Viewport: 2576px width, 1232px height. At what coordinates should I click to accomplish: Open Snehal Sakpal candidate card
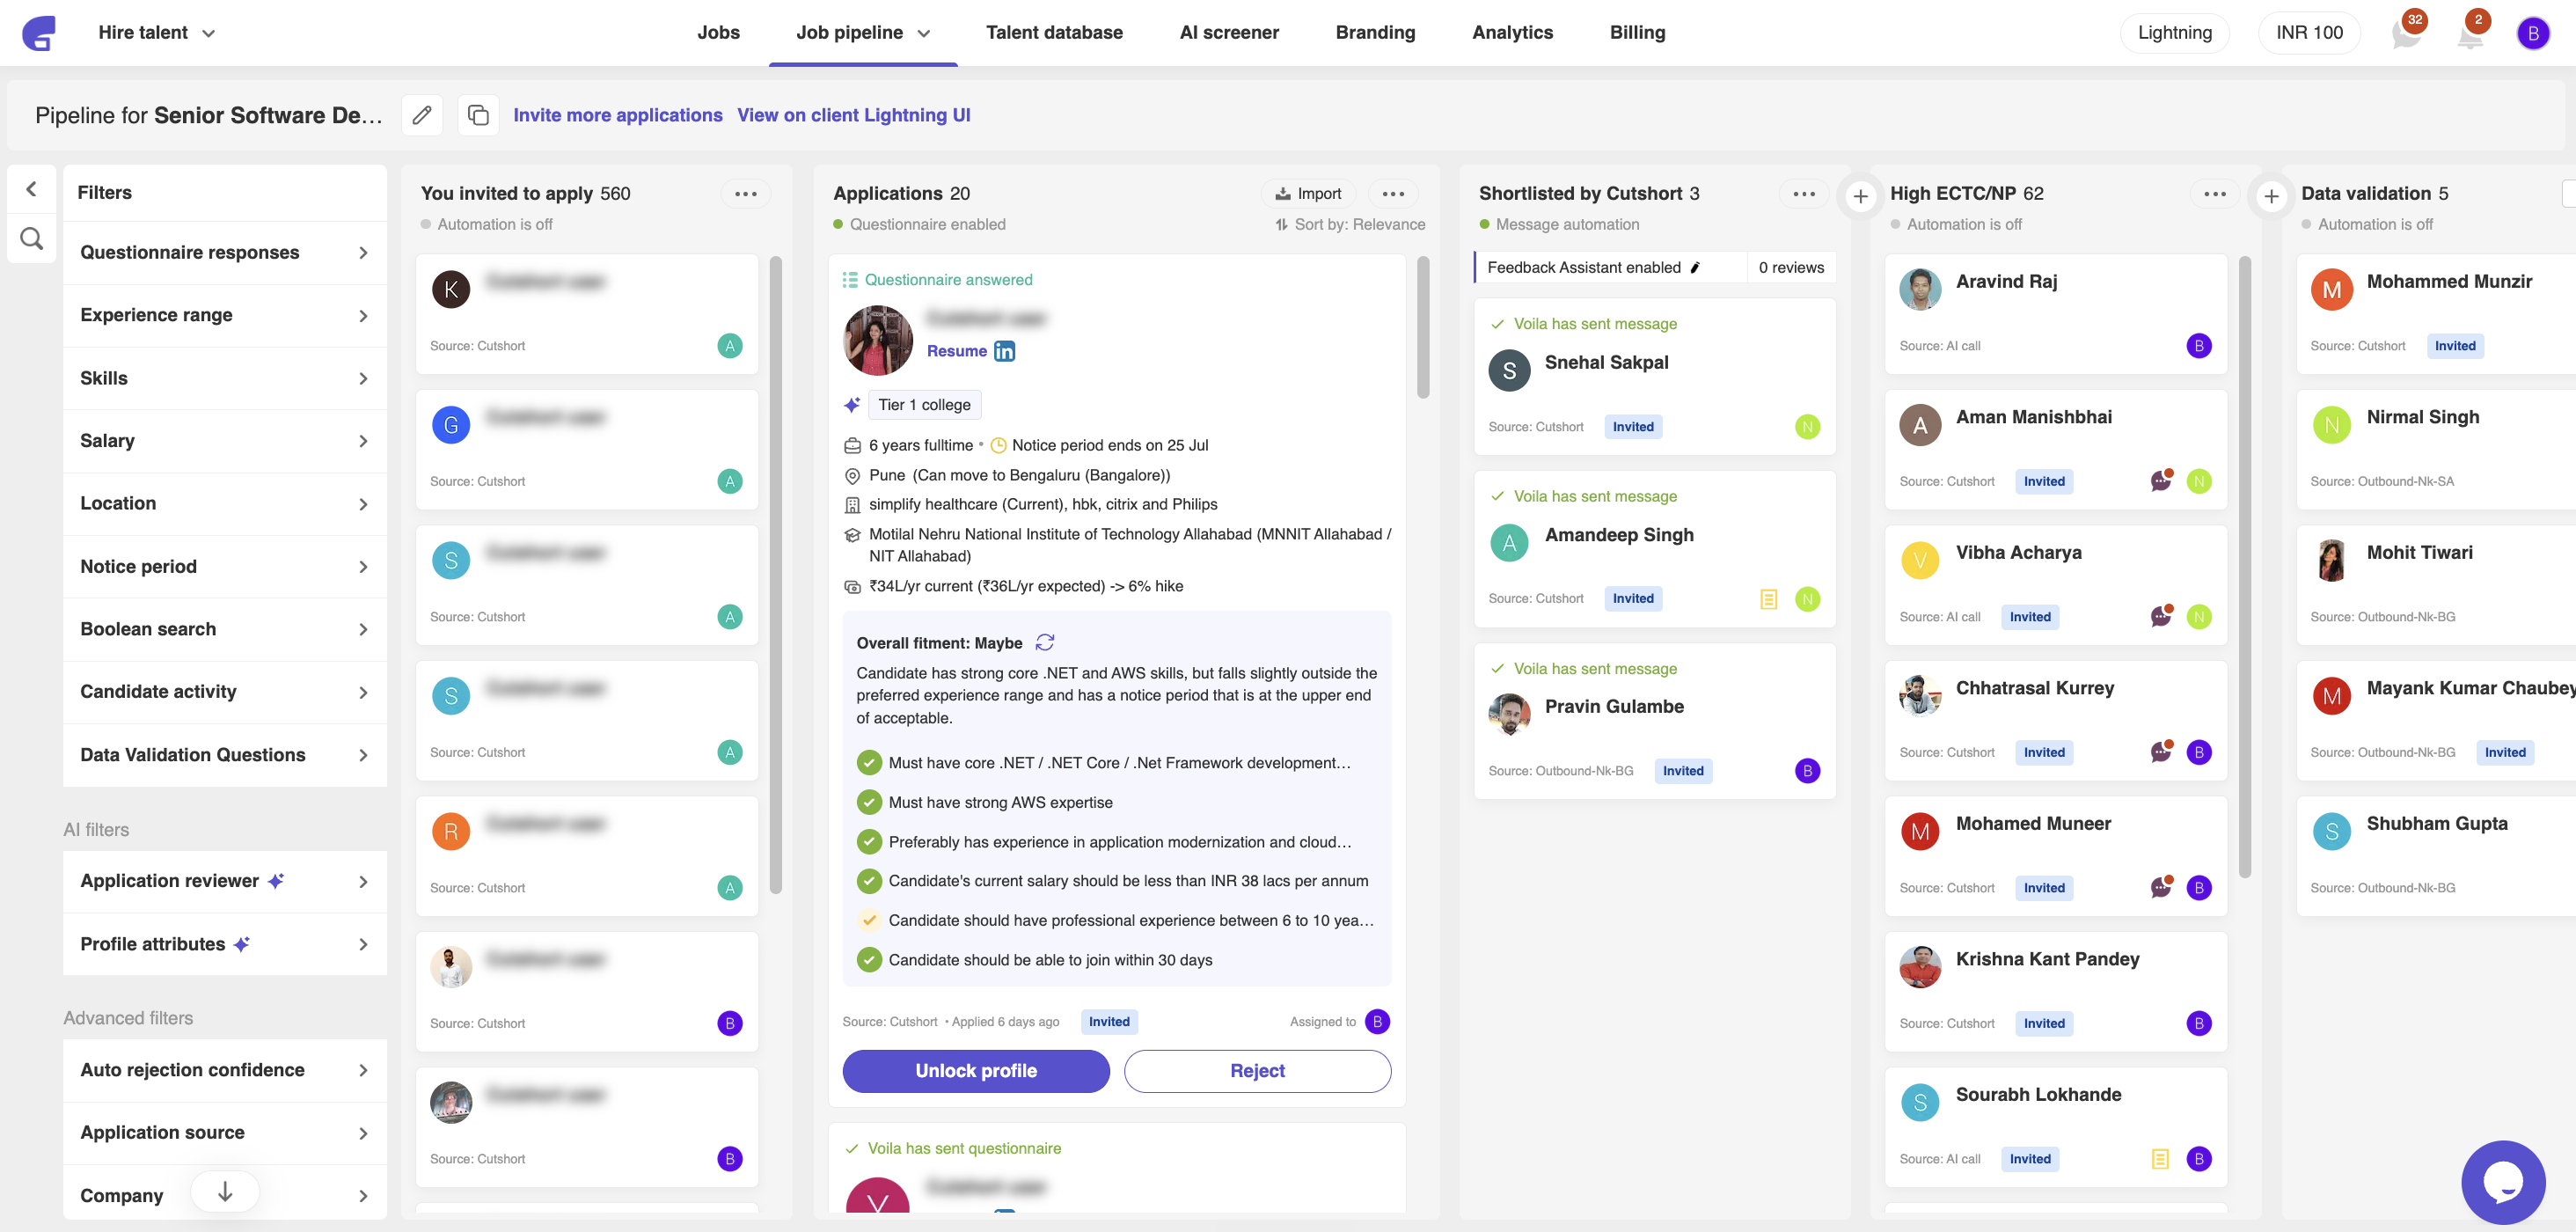1654,377
